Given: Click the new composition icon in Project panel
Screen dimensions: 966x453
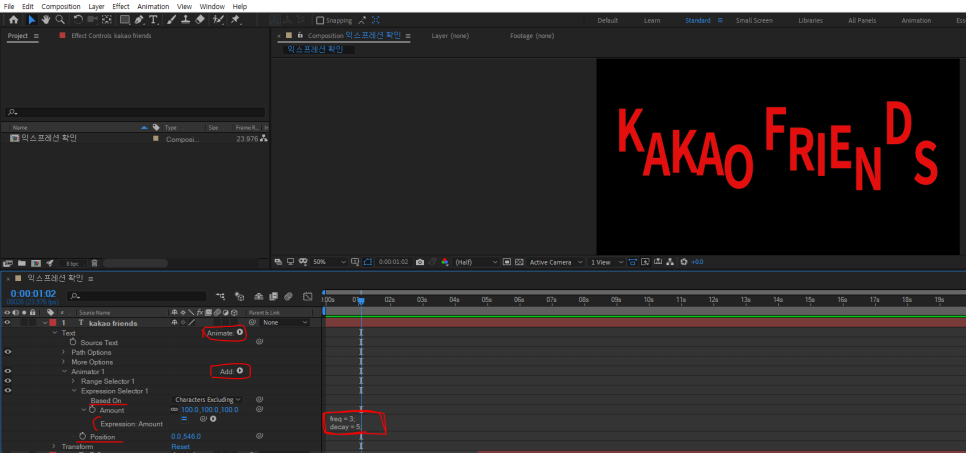Looking at the screenshot, I should 36,263.
